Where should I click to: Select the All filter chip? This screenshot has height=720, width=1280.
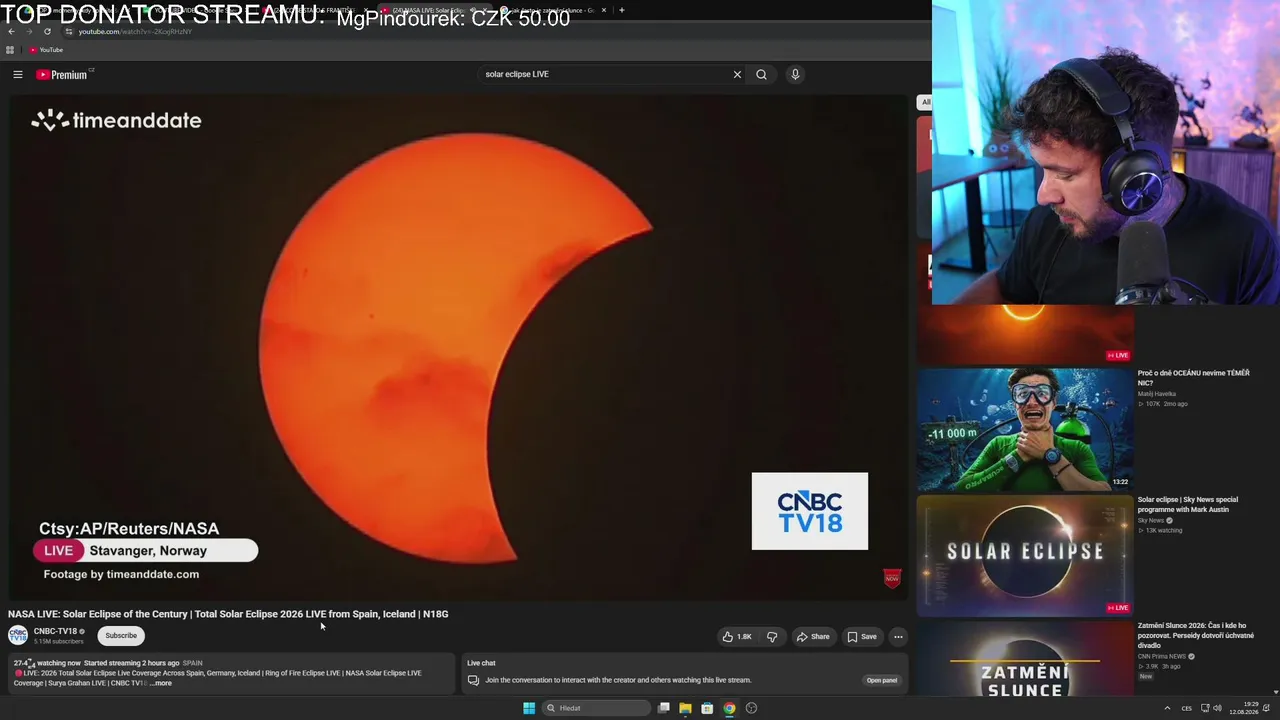[925, 102]
